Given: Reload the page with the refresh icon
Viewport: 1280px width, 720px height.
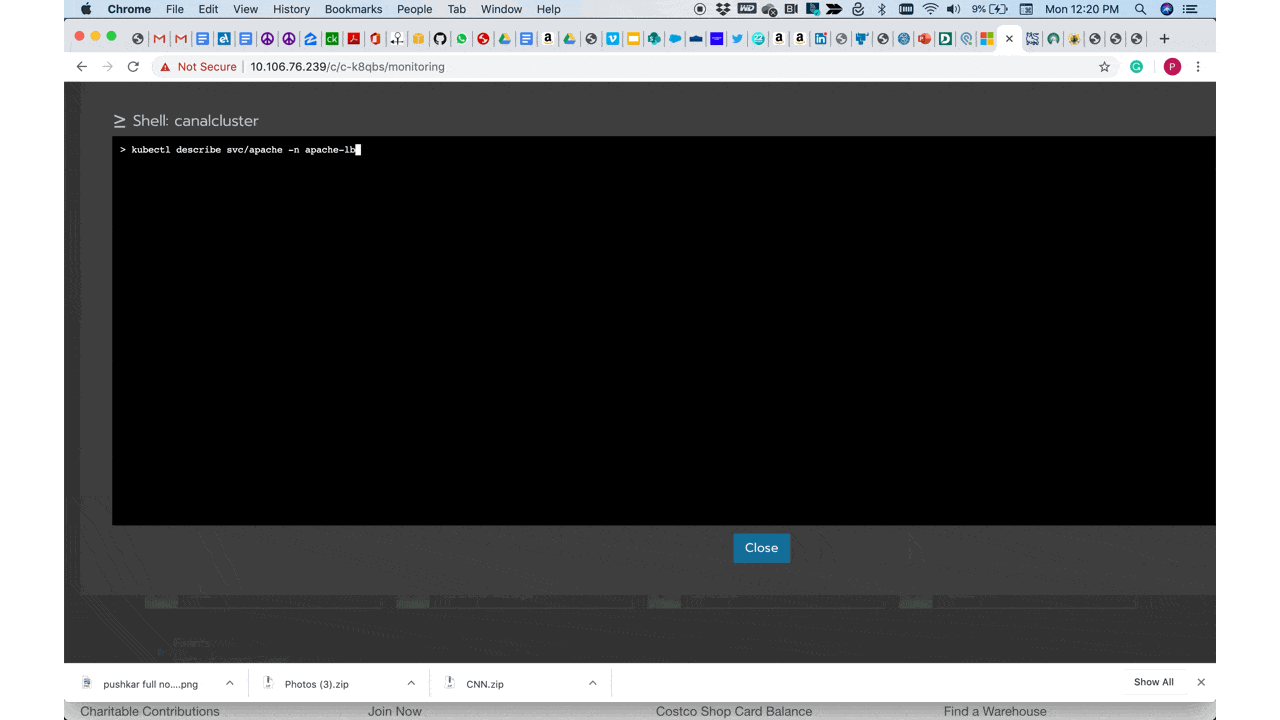Looking at the screenshot, I should point(133,67).
